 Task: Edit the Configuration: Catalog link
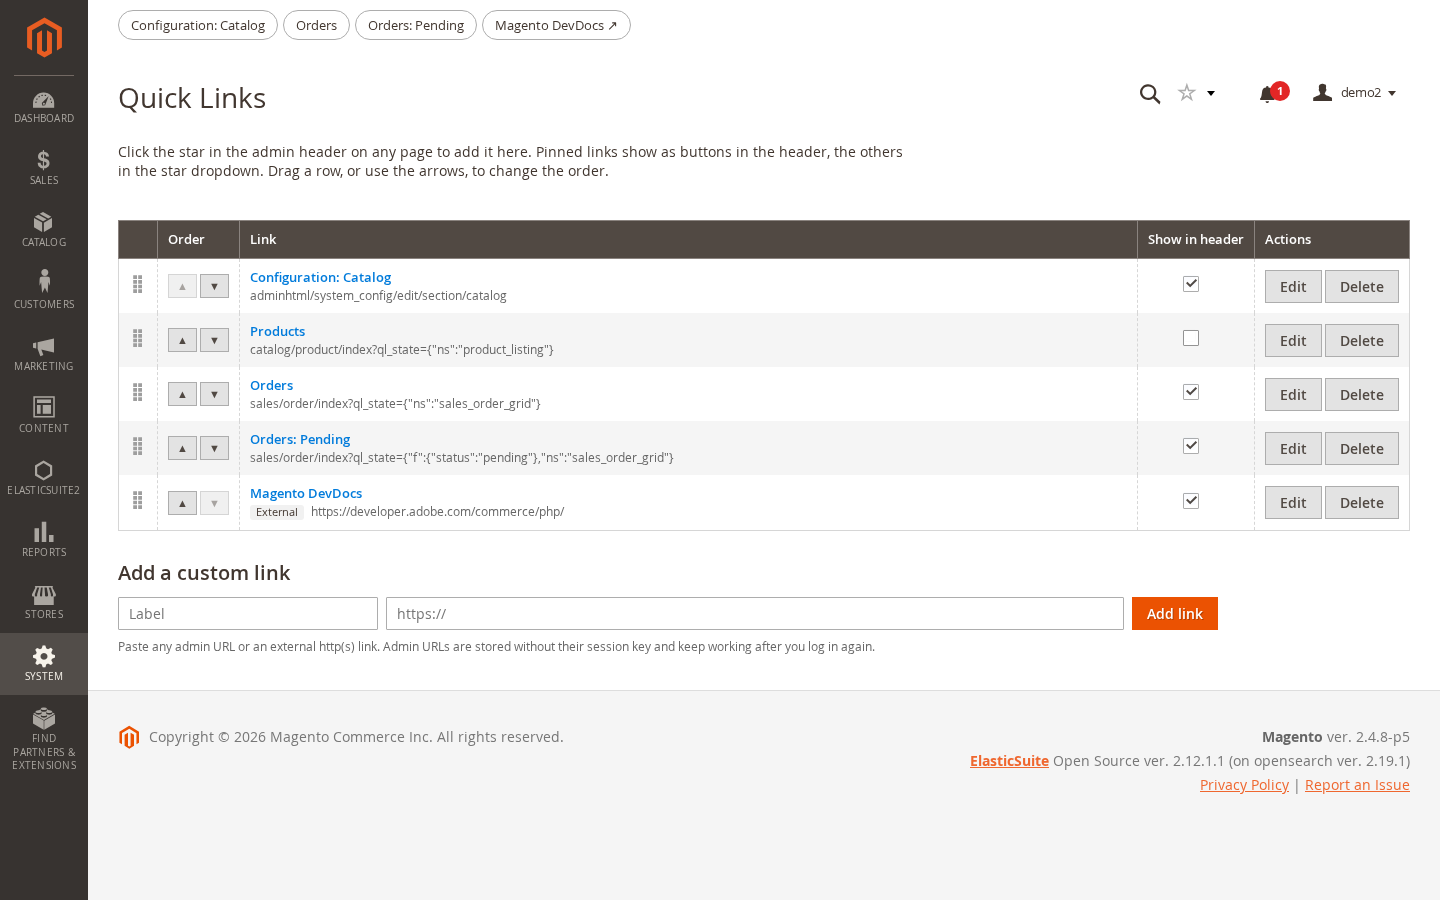tap(1293, 287)
